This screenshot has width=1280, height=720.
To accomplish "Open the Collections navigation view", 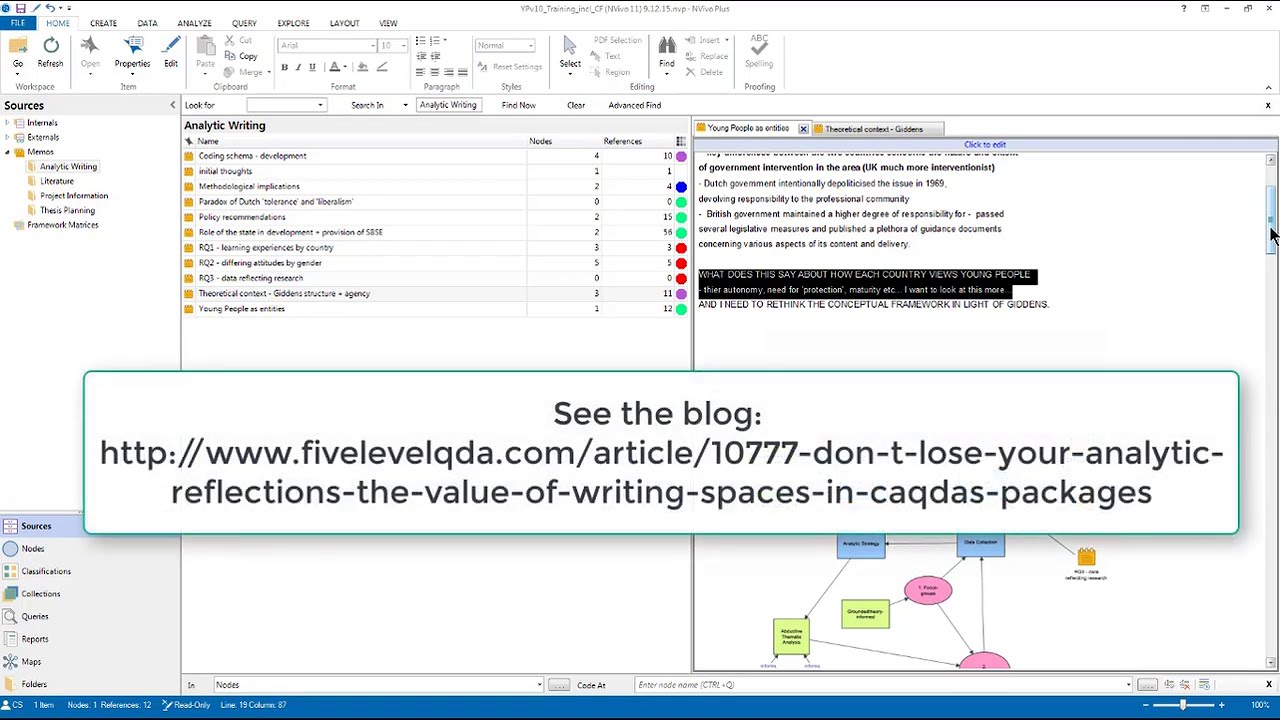I will click(x=41, y=594).
